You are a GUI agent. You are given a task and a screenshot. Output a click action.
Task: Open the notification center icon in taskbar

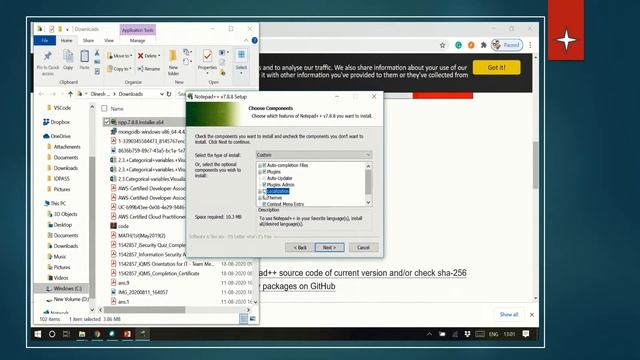(526, 334)
